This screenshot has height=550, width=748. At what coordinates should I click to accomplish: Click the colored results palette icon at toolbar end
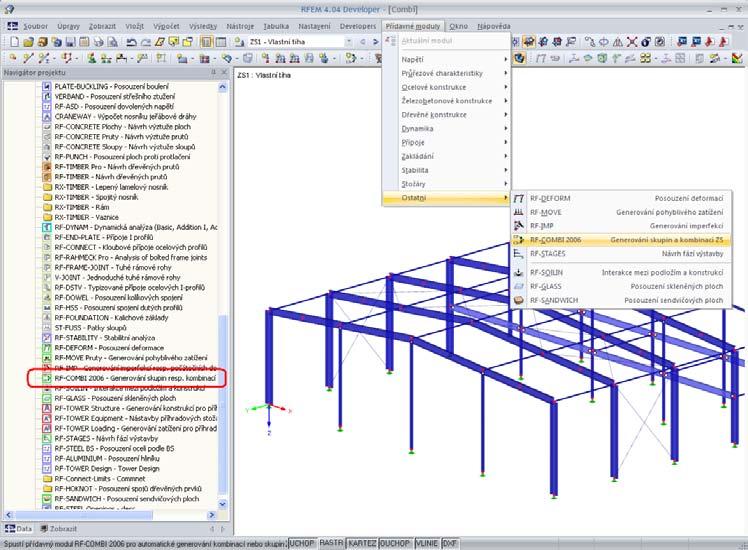point(738,58)
